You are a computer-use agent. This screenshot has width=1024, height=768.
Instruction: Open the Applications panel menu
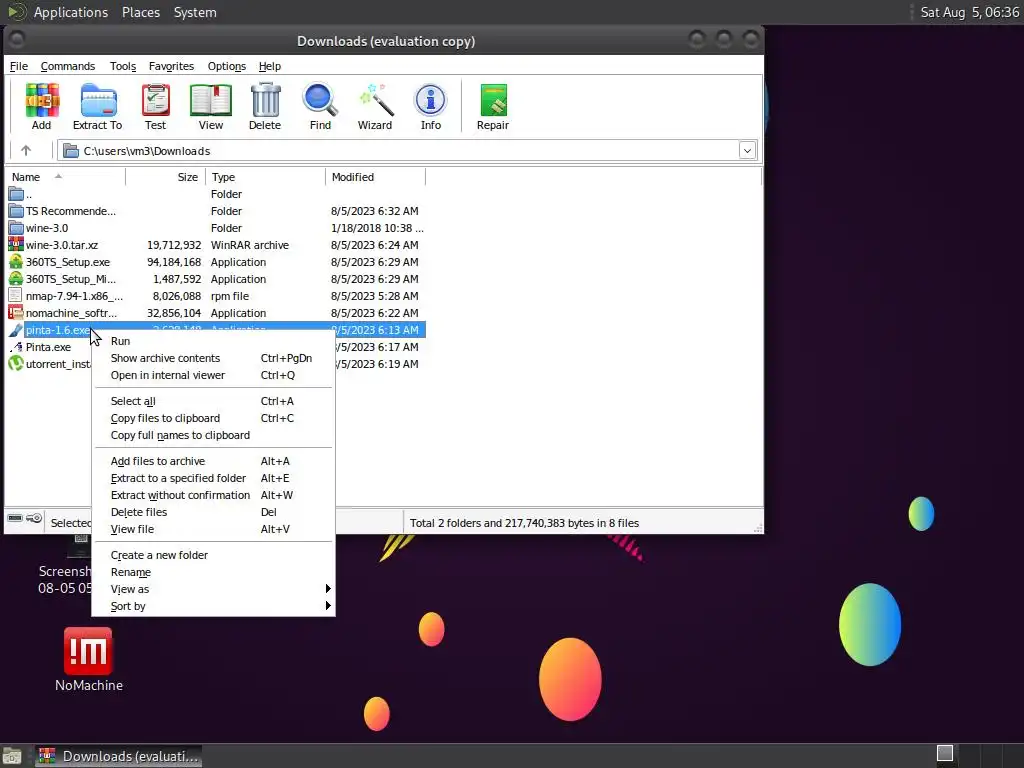point(71,12)
